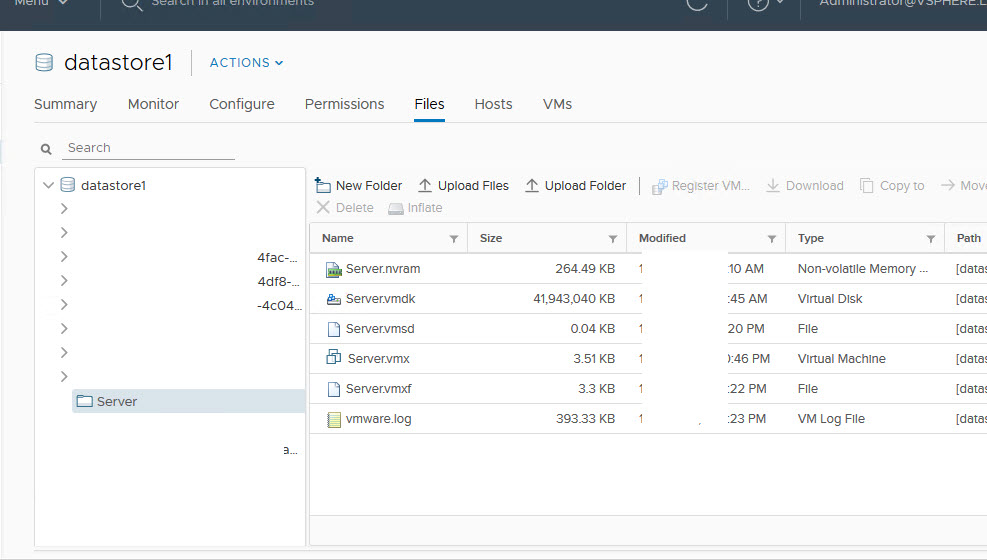Click the Upload Folder arrow icon

coord(532,185)
